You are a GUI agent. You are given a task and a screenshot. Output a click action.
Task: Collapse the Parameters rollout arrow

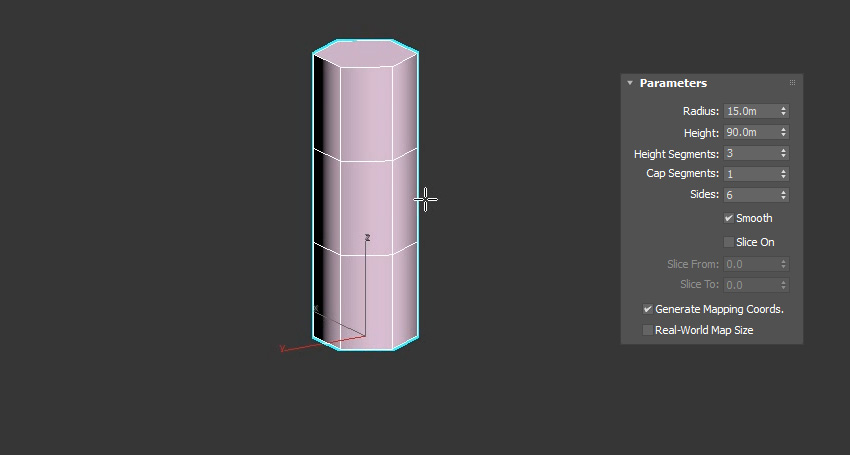[x=630, y=83]
